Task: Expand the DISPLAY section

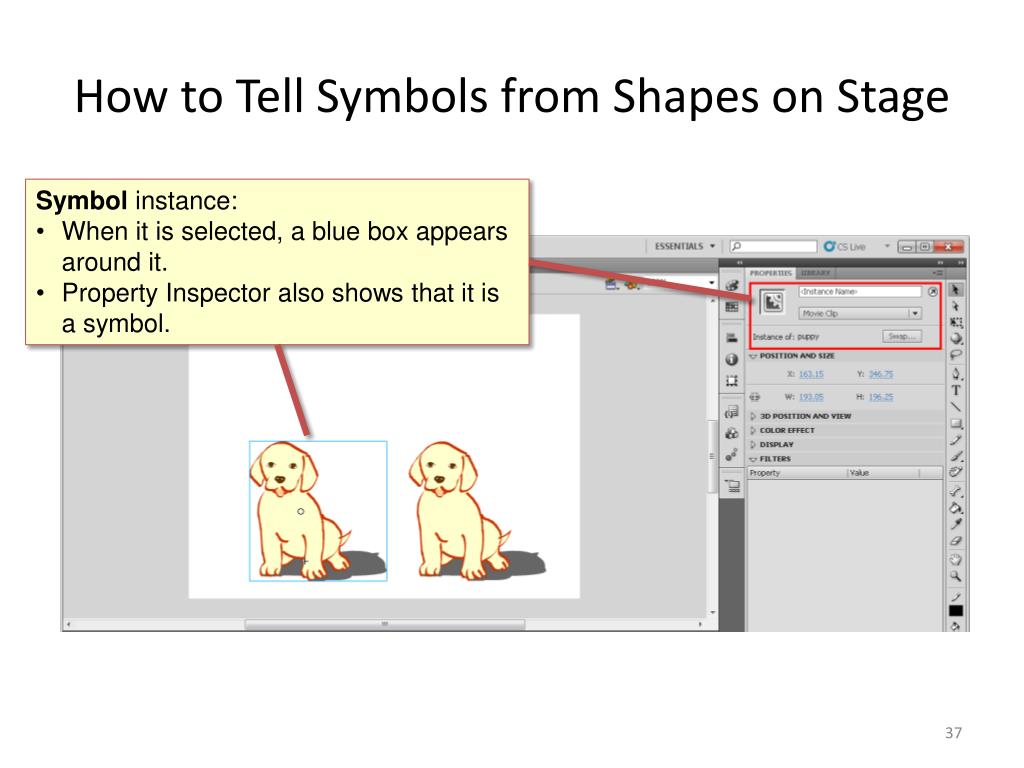Action: pos(753,445)
